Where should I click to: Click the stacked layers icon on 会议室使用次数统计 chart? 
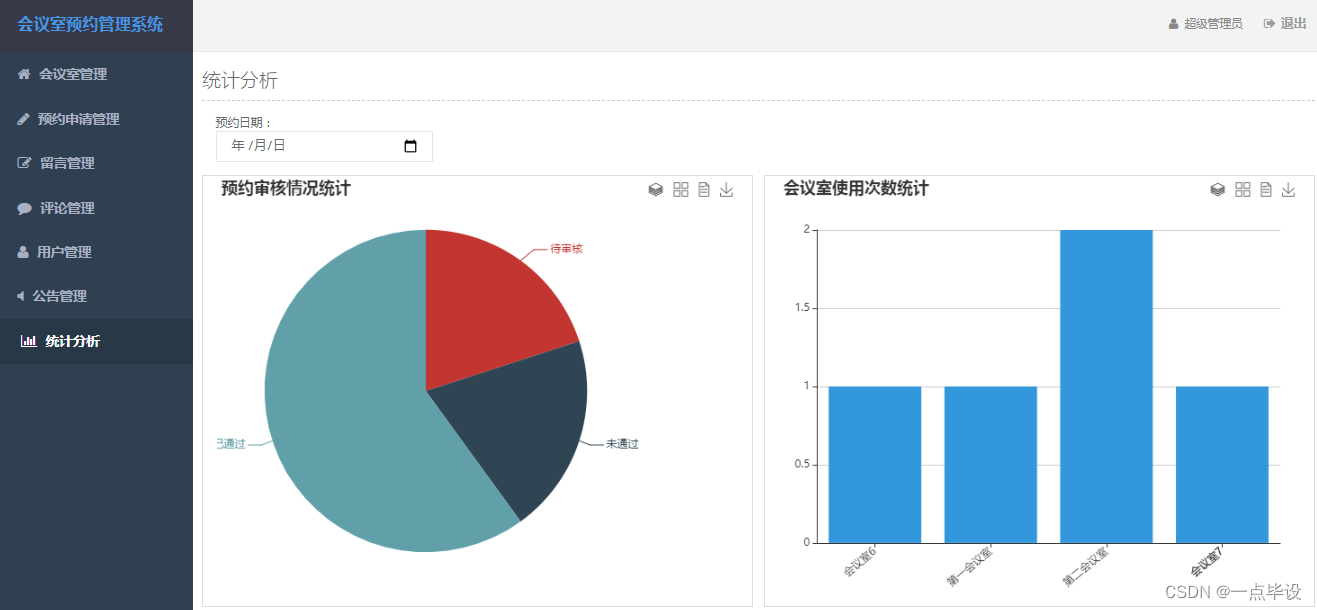tap(1218, 190)
